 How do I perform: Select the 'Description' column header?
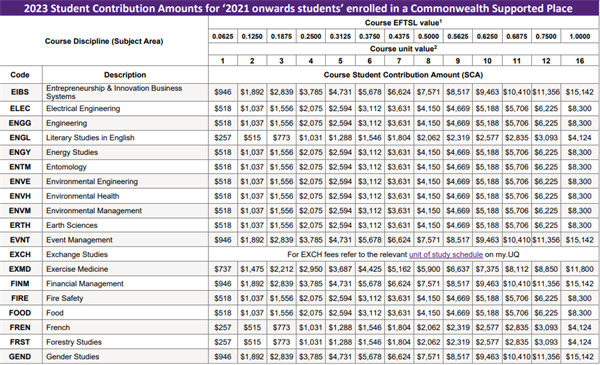click(125, 75)
